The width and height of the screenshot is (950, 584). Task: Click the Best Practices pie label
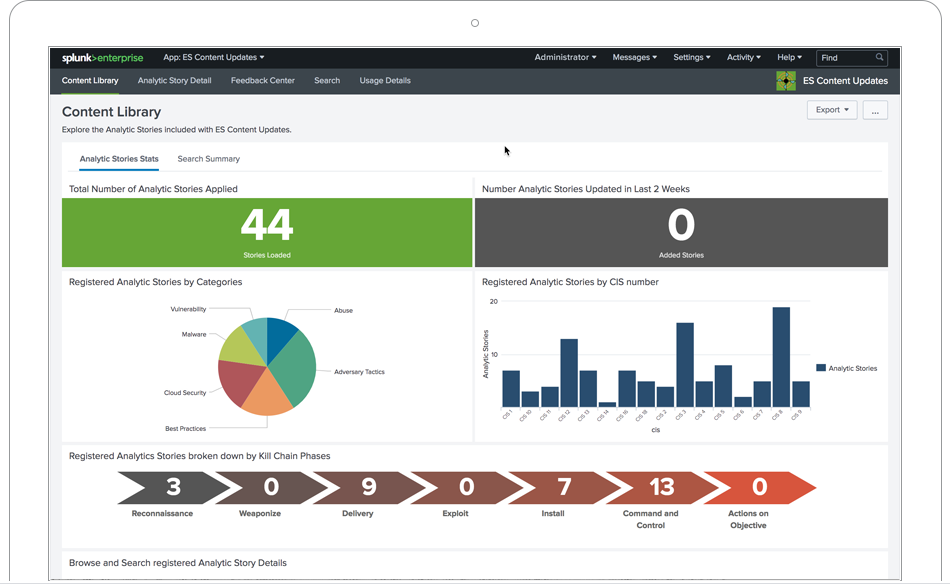185,428
